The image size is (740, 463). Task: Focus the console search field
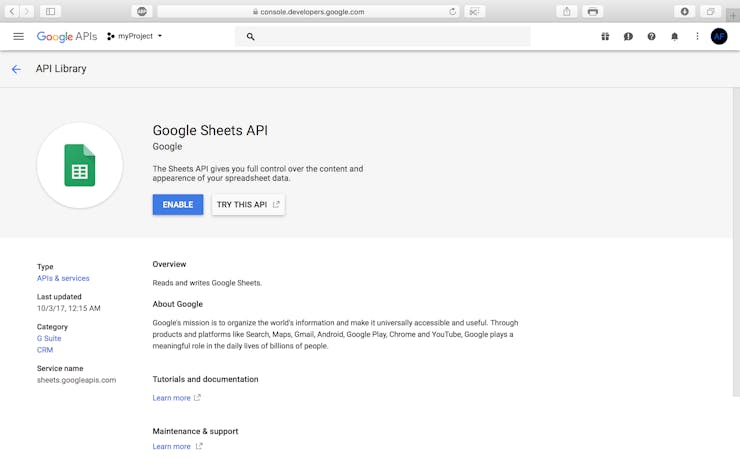tap(382, 36)
